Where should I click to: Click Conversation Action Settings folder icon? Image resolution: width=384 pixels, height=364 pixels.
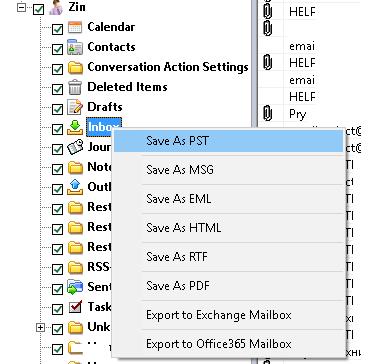75,67
